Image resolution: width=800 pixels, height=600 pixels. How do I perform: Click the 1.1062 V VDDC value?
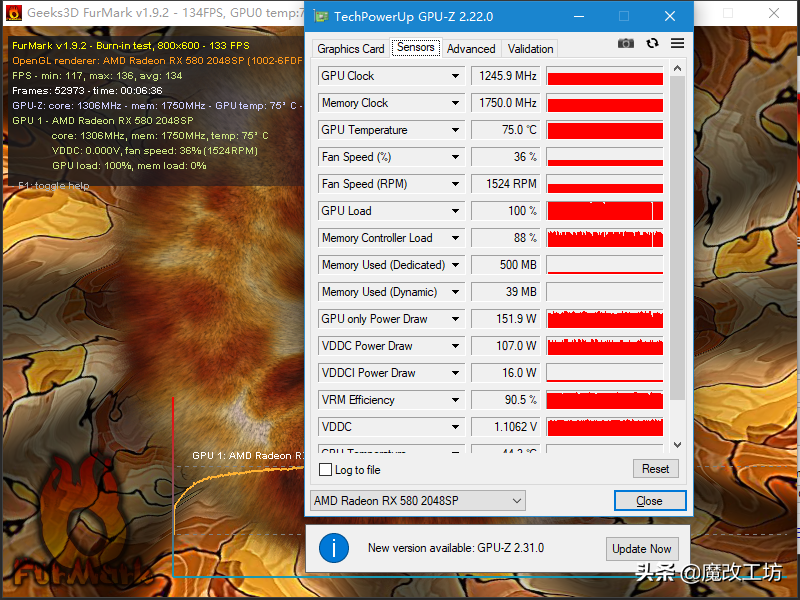(x=505, y=428)
